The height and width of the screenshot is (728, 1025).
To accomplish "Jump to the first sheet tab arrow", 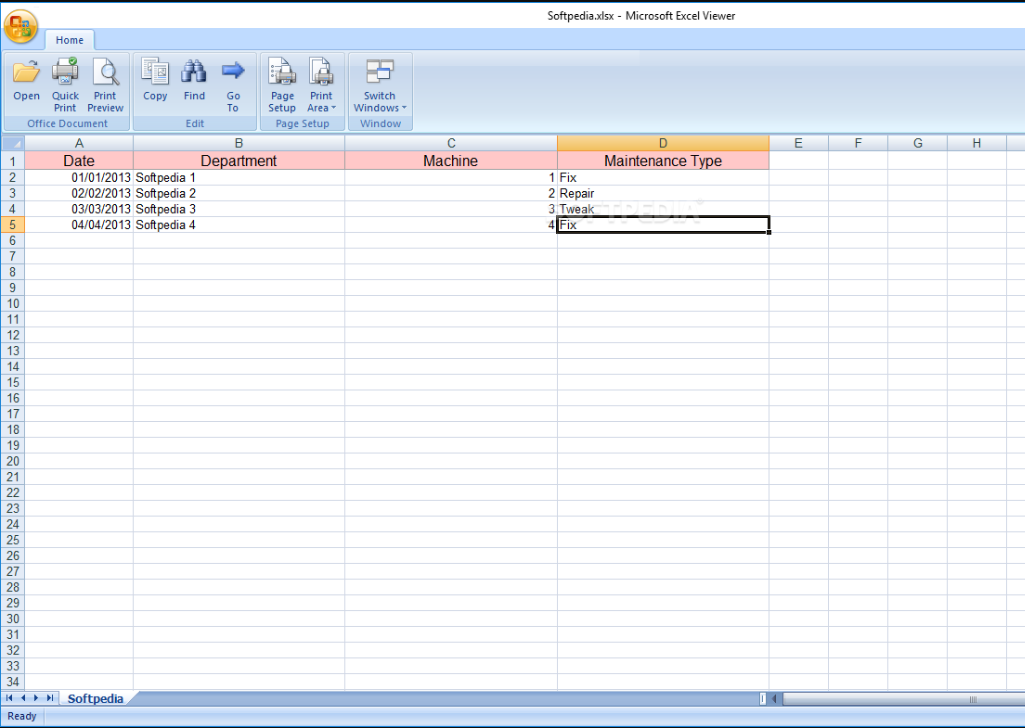I will click(x=9, y=698).
